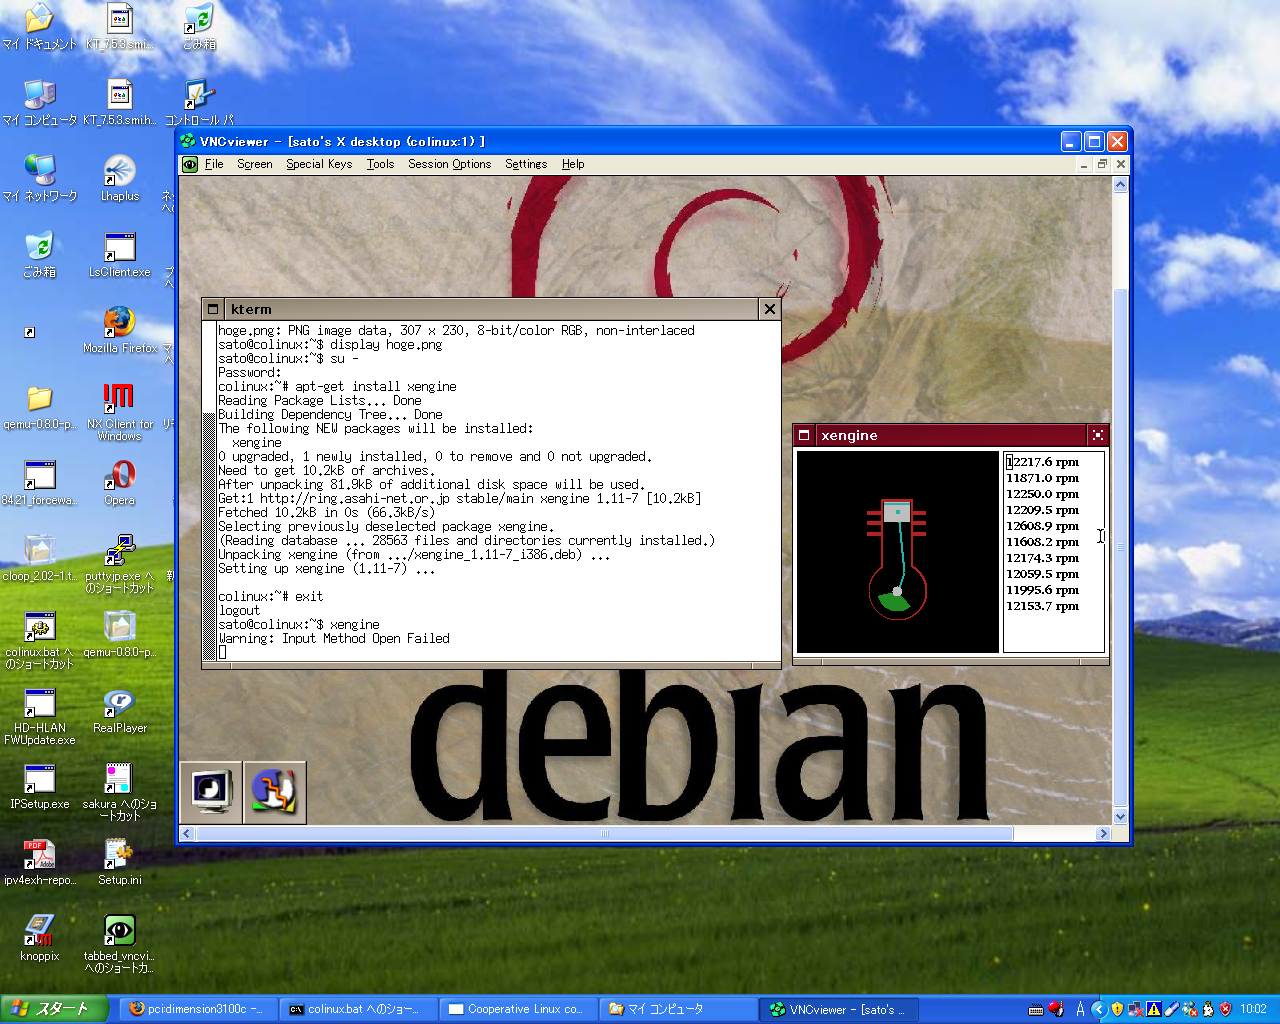Click the 11871.0 rpm entry
Screen dimensions: 1280x1024
tap(1043, 478)
